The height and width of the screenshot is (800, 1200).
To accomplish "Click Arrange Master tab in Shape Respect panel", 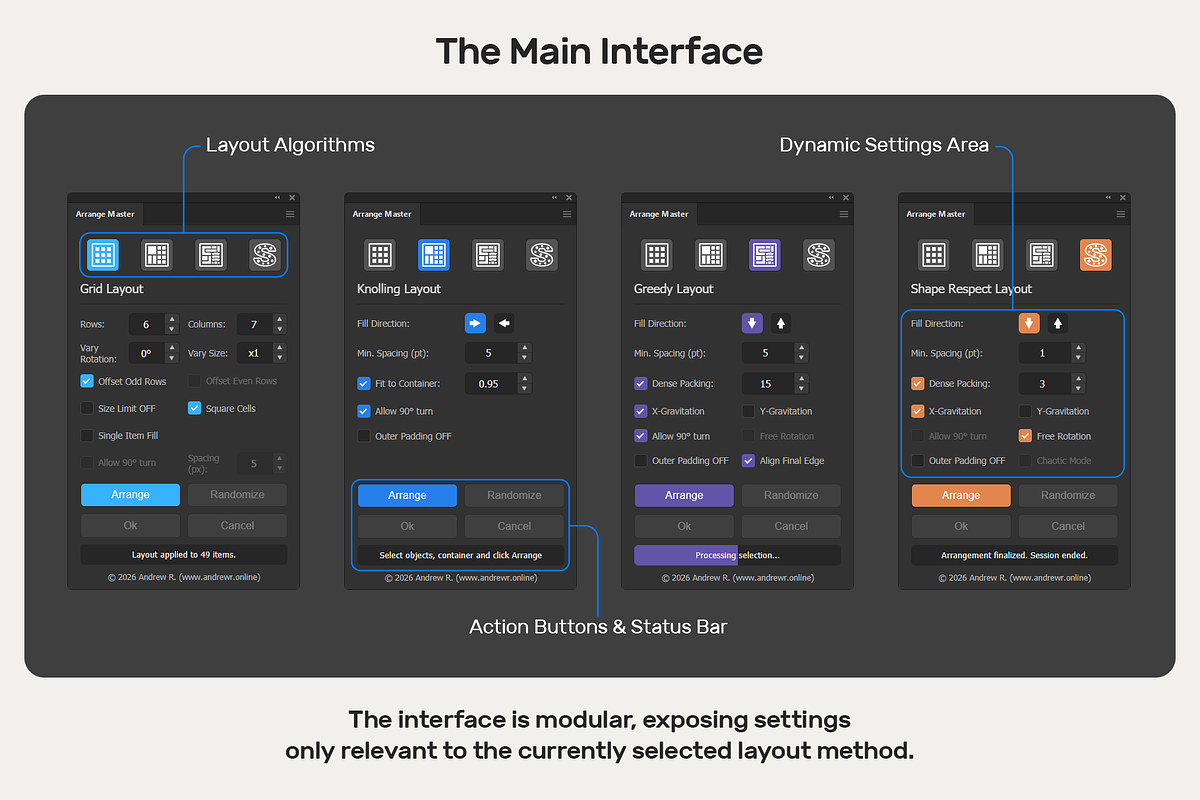I will point(936,214).
